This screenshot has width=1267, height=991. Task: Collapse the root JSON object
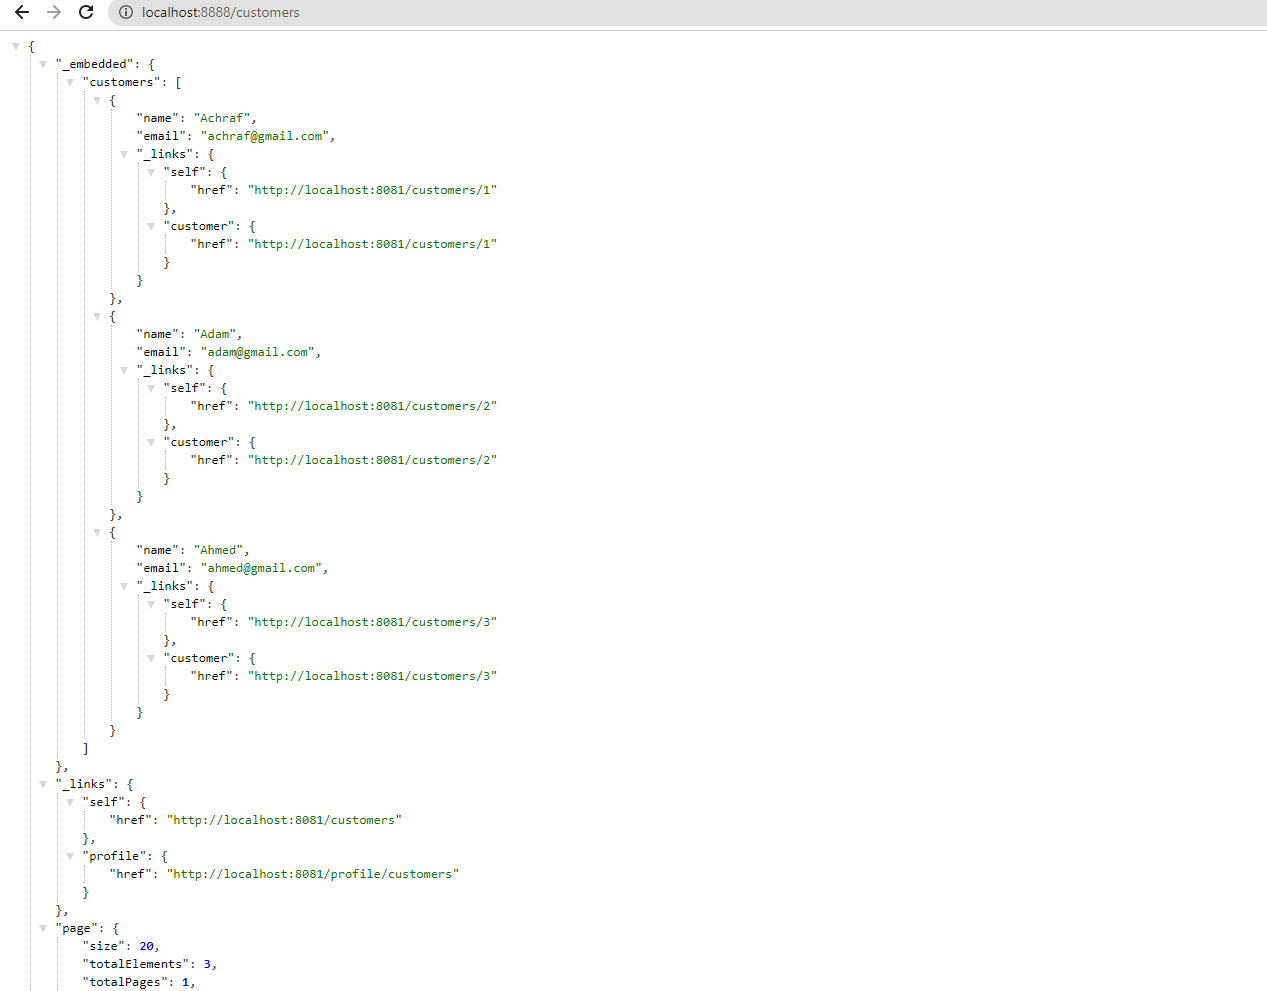tap(16, 45)
